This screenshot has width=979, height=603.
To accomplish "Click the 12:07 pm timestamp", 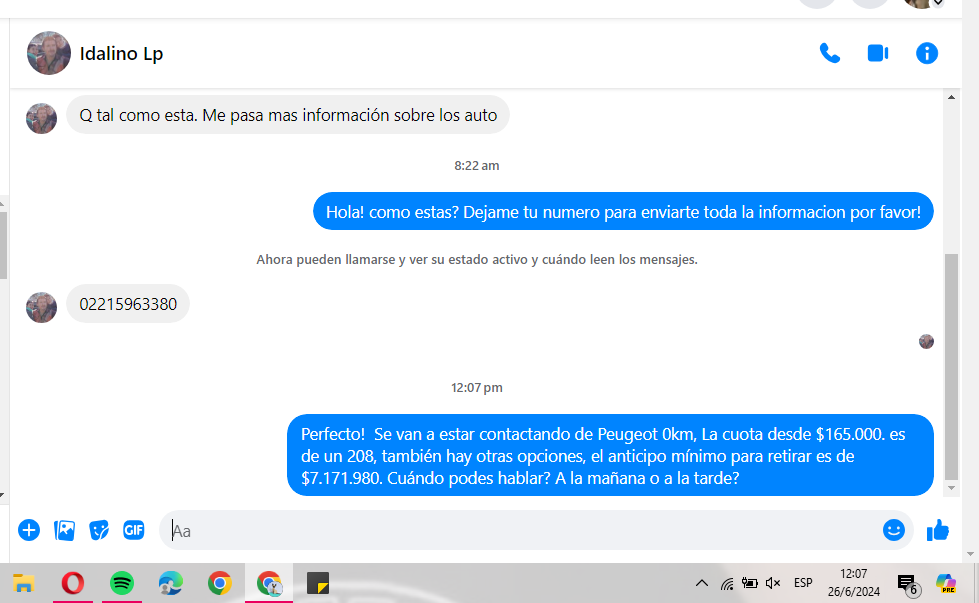I will (476, 388).
